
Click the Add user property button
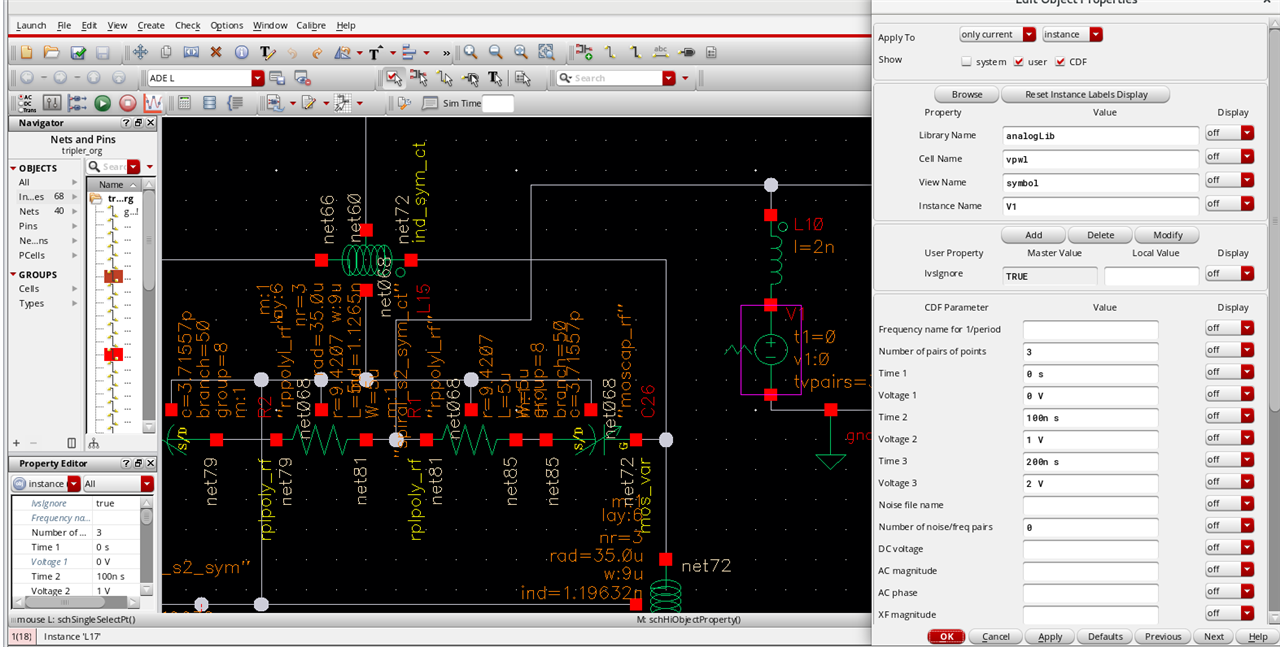click(x=1034, y=235)
